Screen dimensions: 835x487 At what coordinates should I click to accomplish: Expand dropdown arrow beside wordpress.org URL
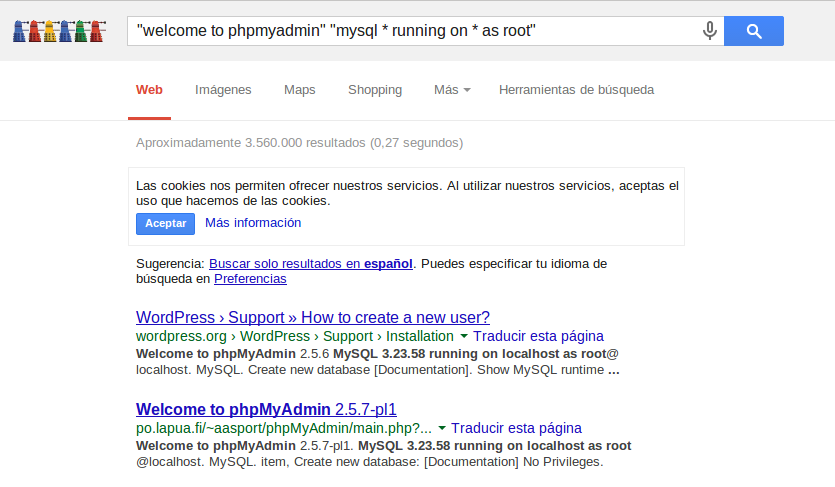(x=463, y=336)
